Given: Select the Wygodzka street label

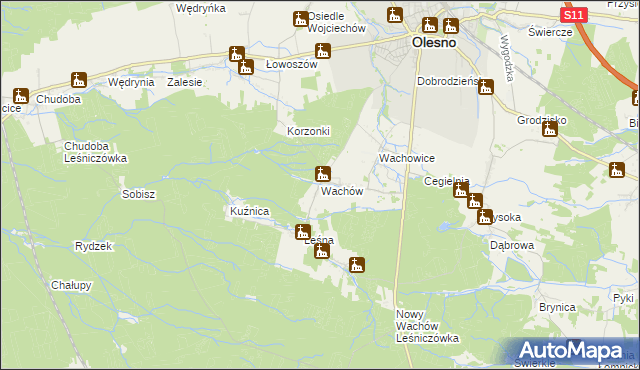Looking at the screenshot, I should (x=506, y=58).
